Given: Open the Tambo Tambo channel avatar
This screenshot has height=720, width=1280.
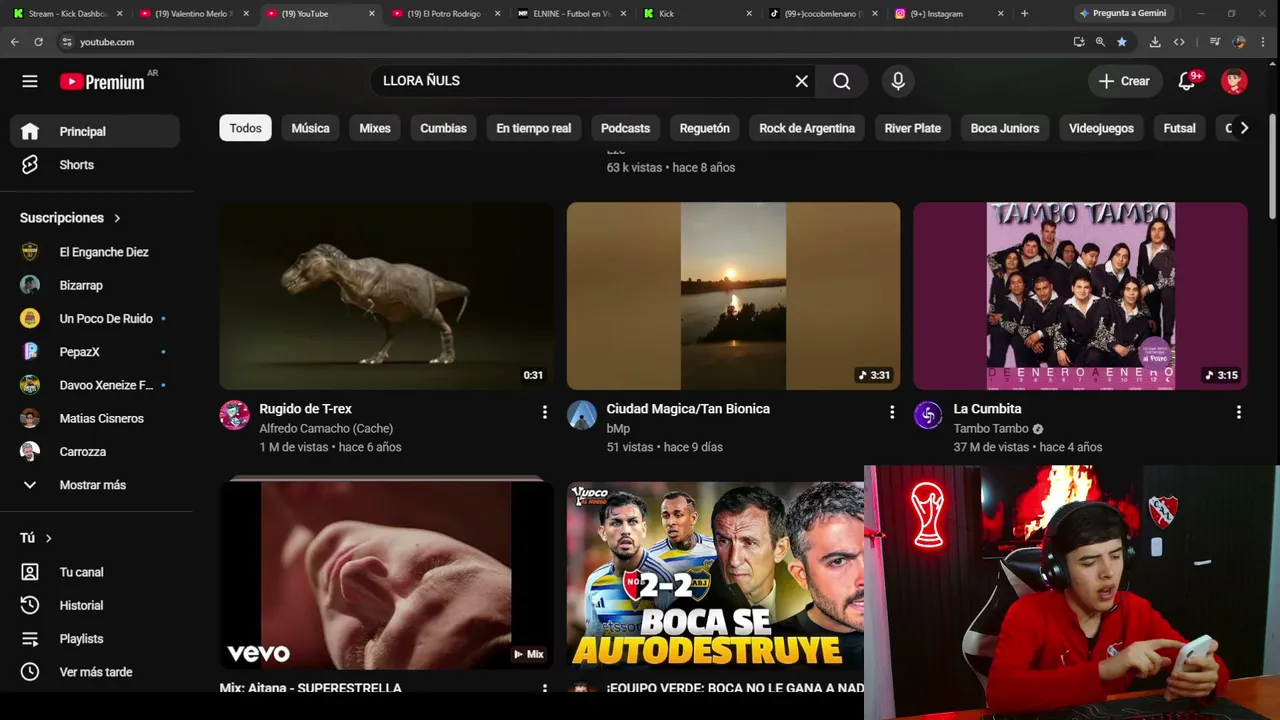Looking at the screenshot, I should click(928, 415).
